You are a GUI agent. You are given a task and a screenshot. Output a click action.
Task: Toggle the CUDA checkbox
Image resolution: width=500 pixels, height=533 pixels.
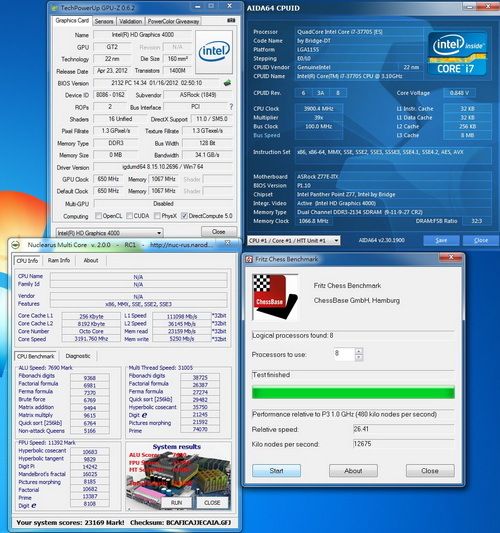point(130,216)
